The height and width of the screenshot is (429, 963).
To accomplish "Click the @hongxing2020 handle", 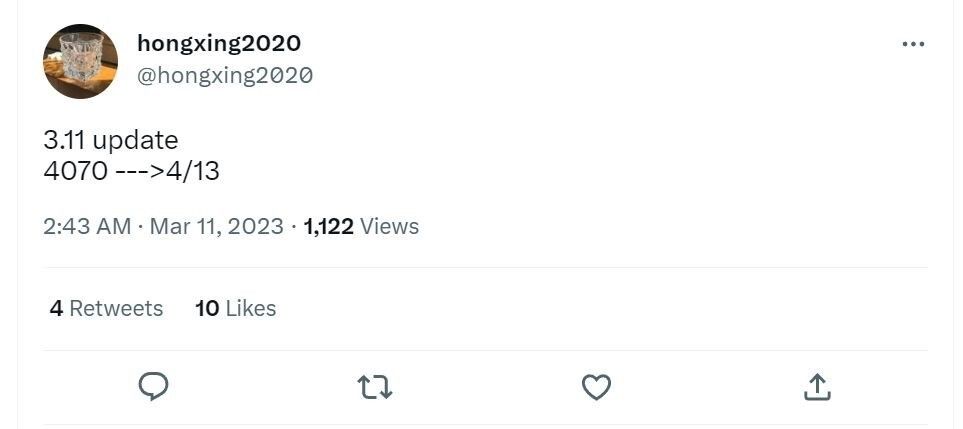I will 225,75.
